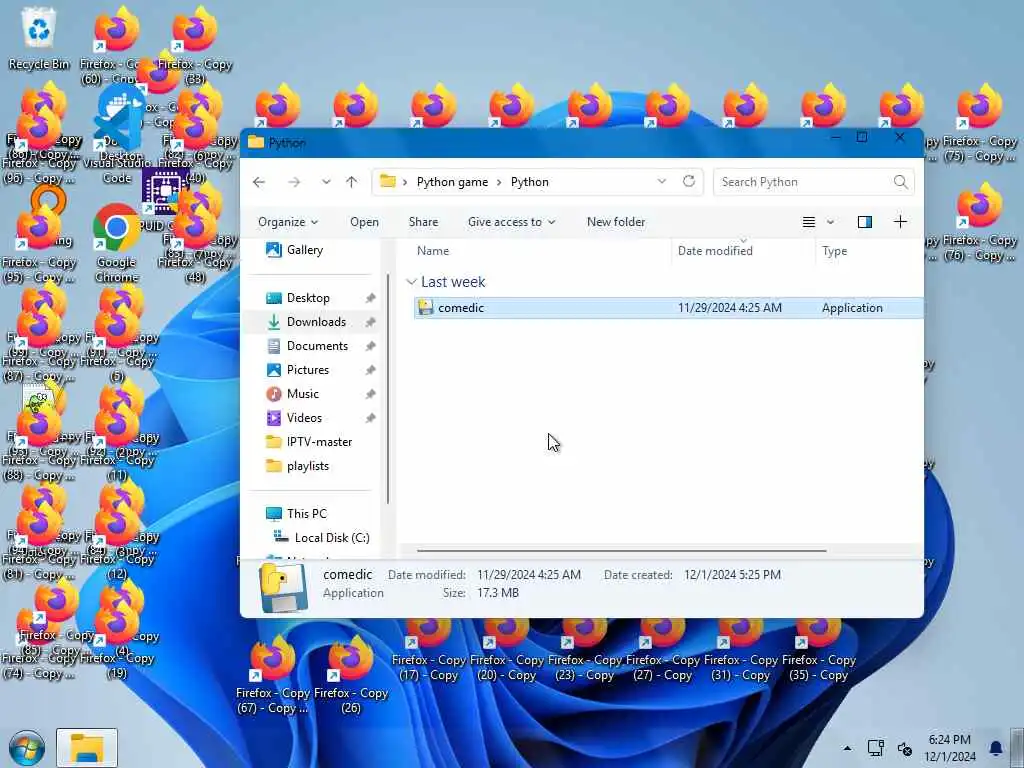Select Recycle Bin on desktop

tap(39, 38)
